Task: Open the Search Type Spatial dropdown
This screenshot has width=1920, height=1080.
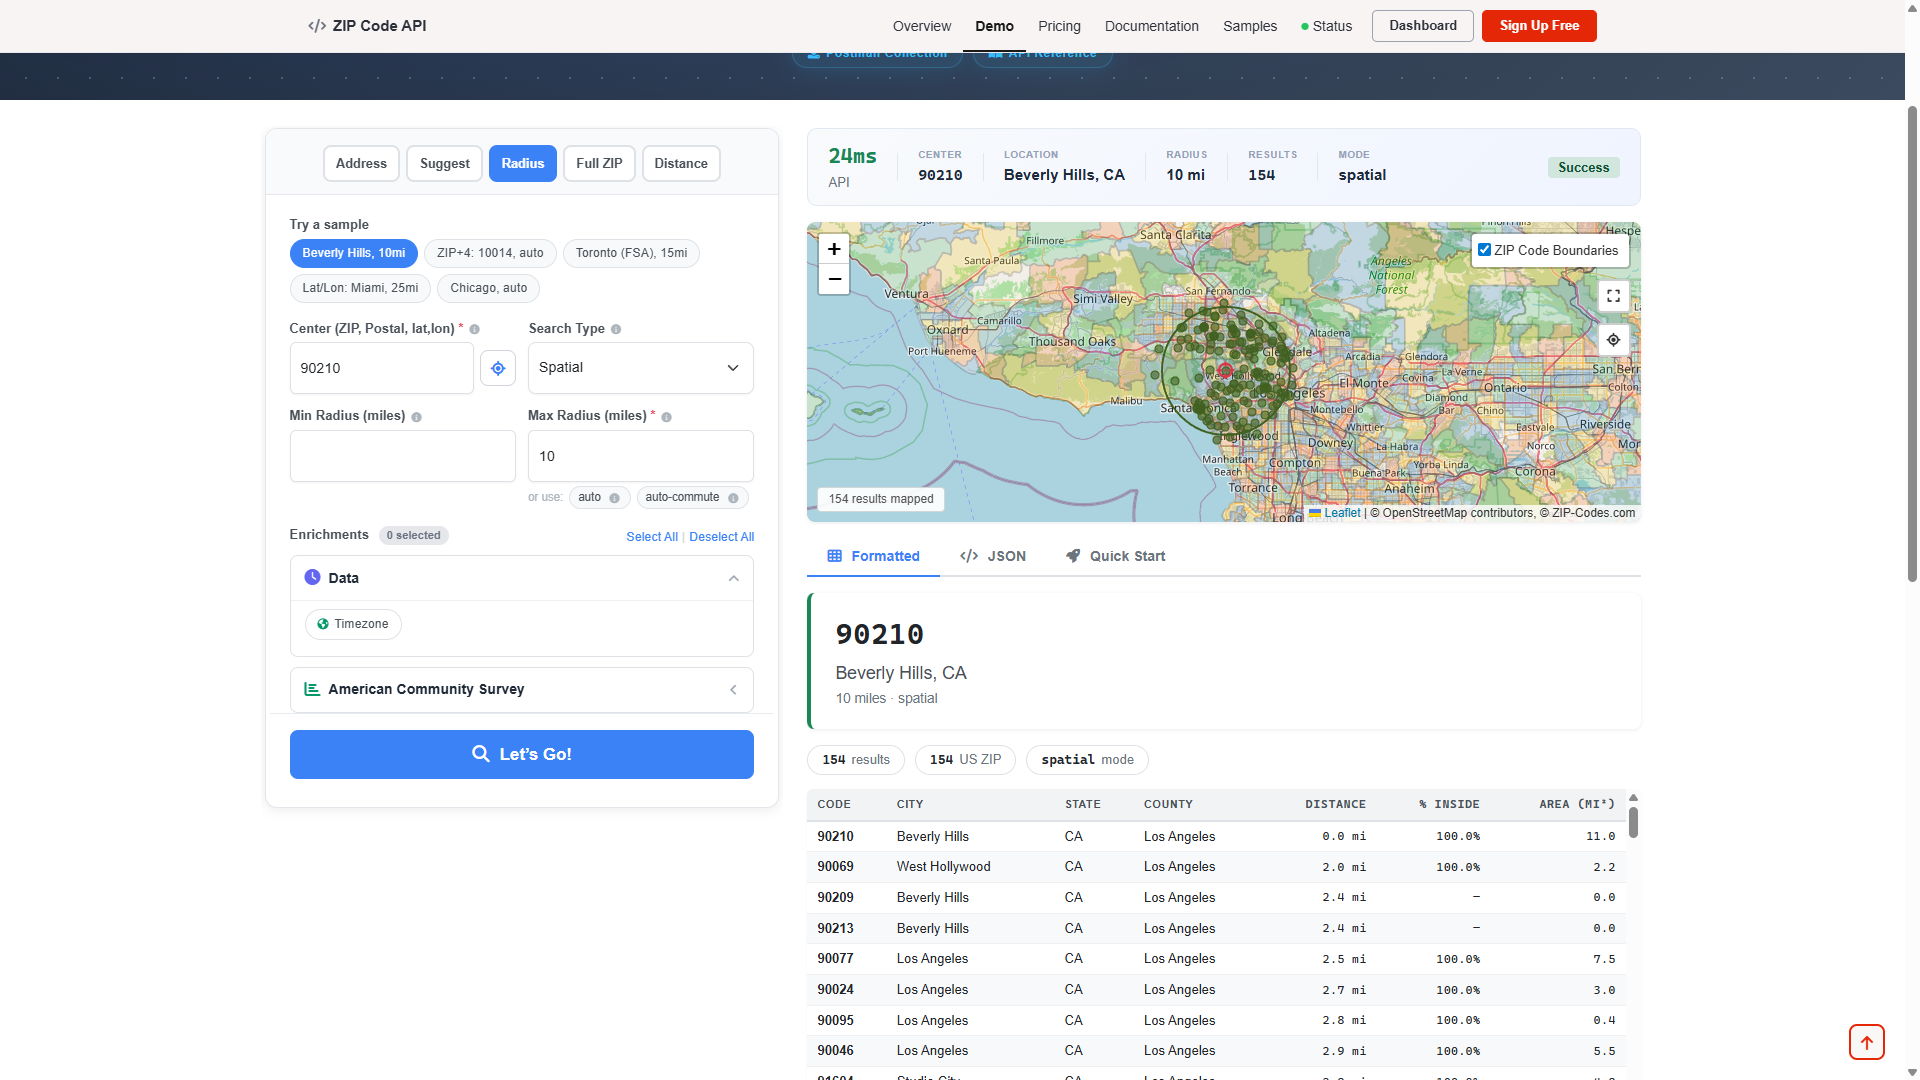Action: [640, 368]
